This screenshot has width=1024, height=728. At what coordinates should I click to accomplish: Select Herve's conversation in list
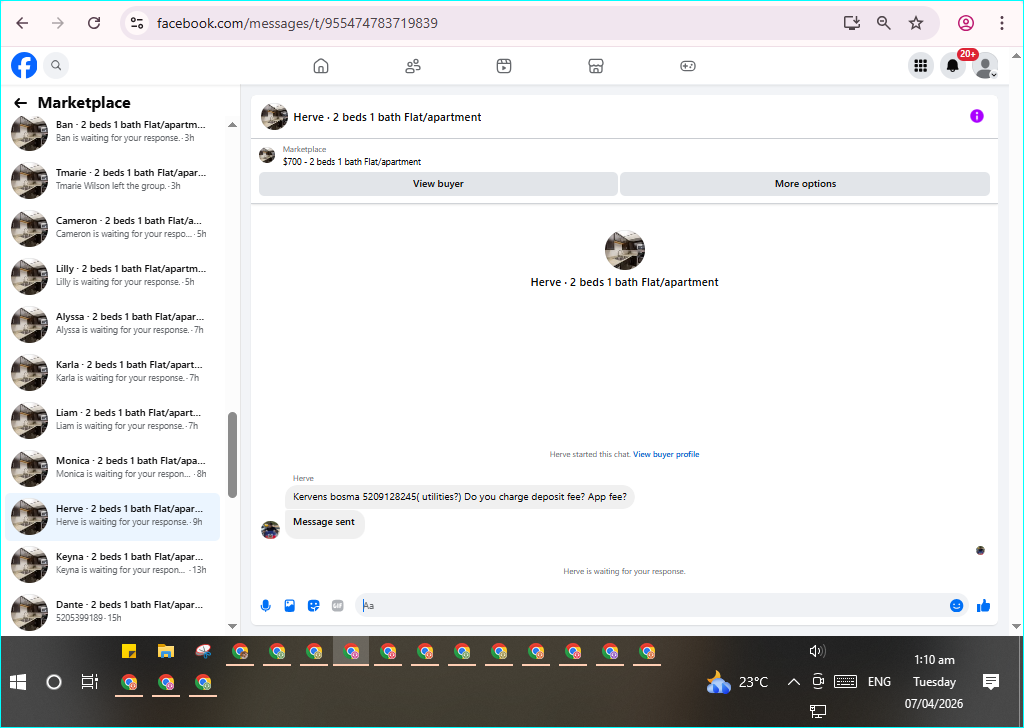[x=113, y=516]
